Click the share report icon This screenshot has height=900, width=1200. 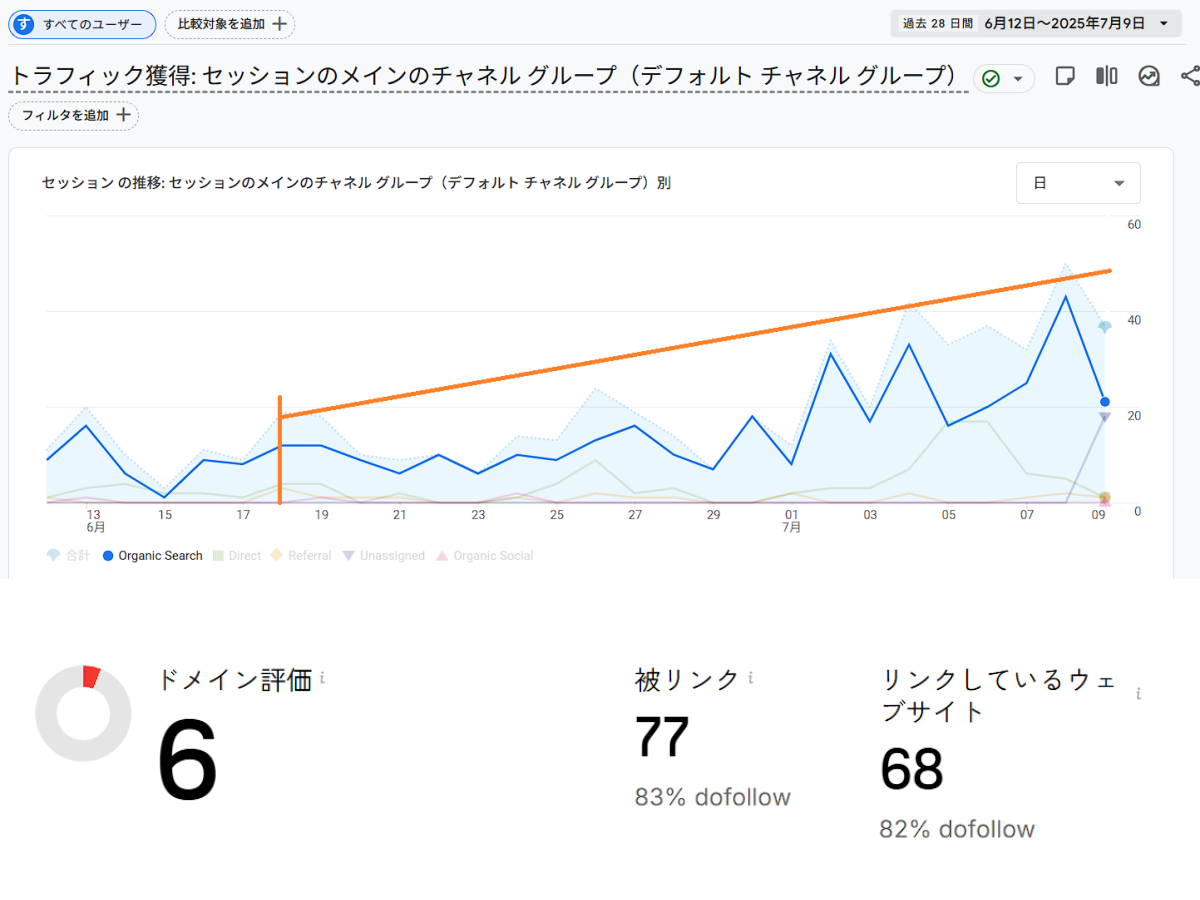coord(1189,77)
